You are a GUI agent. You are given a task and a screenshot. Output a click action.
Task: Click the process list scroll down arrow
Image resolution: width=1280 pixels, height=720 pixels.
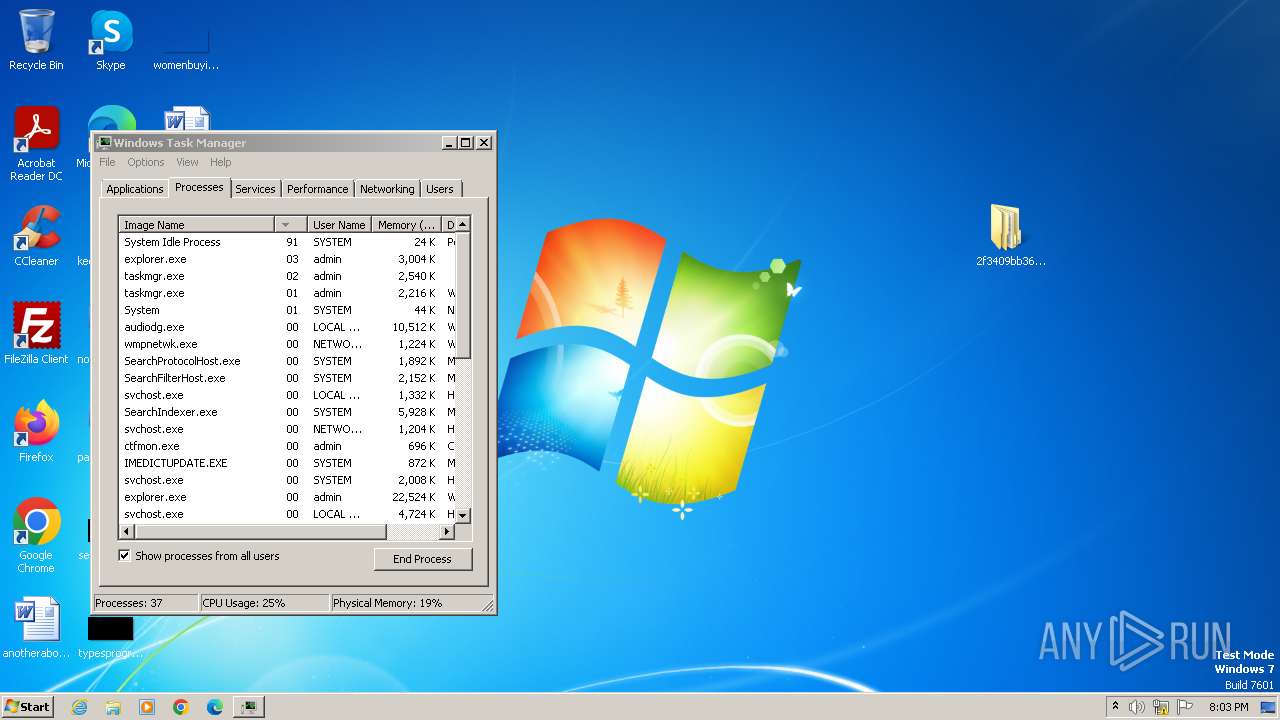(x=463, y=514)
